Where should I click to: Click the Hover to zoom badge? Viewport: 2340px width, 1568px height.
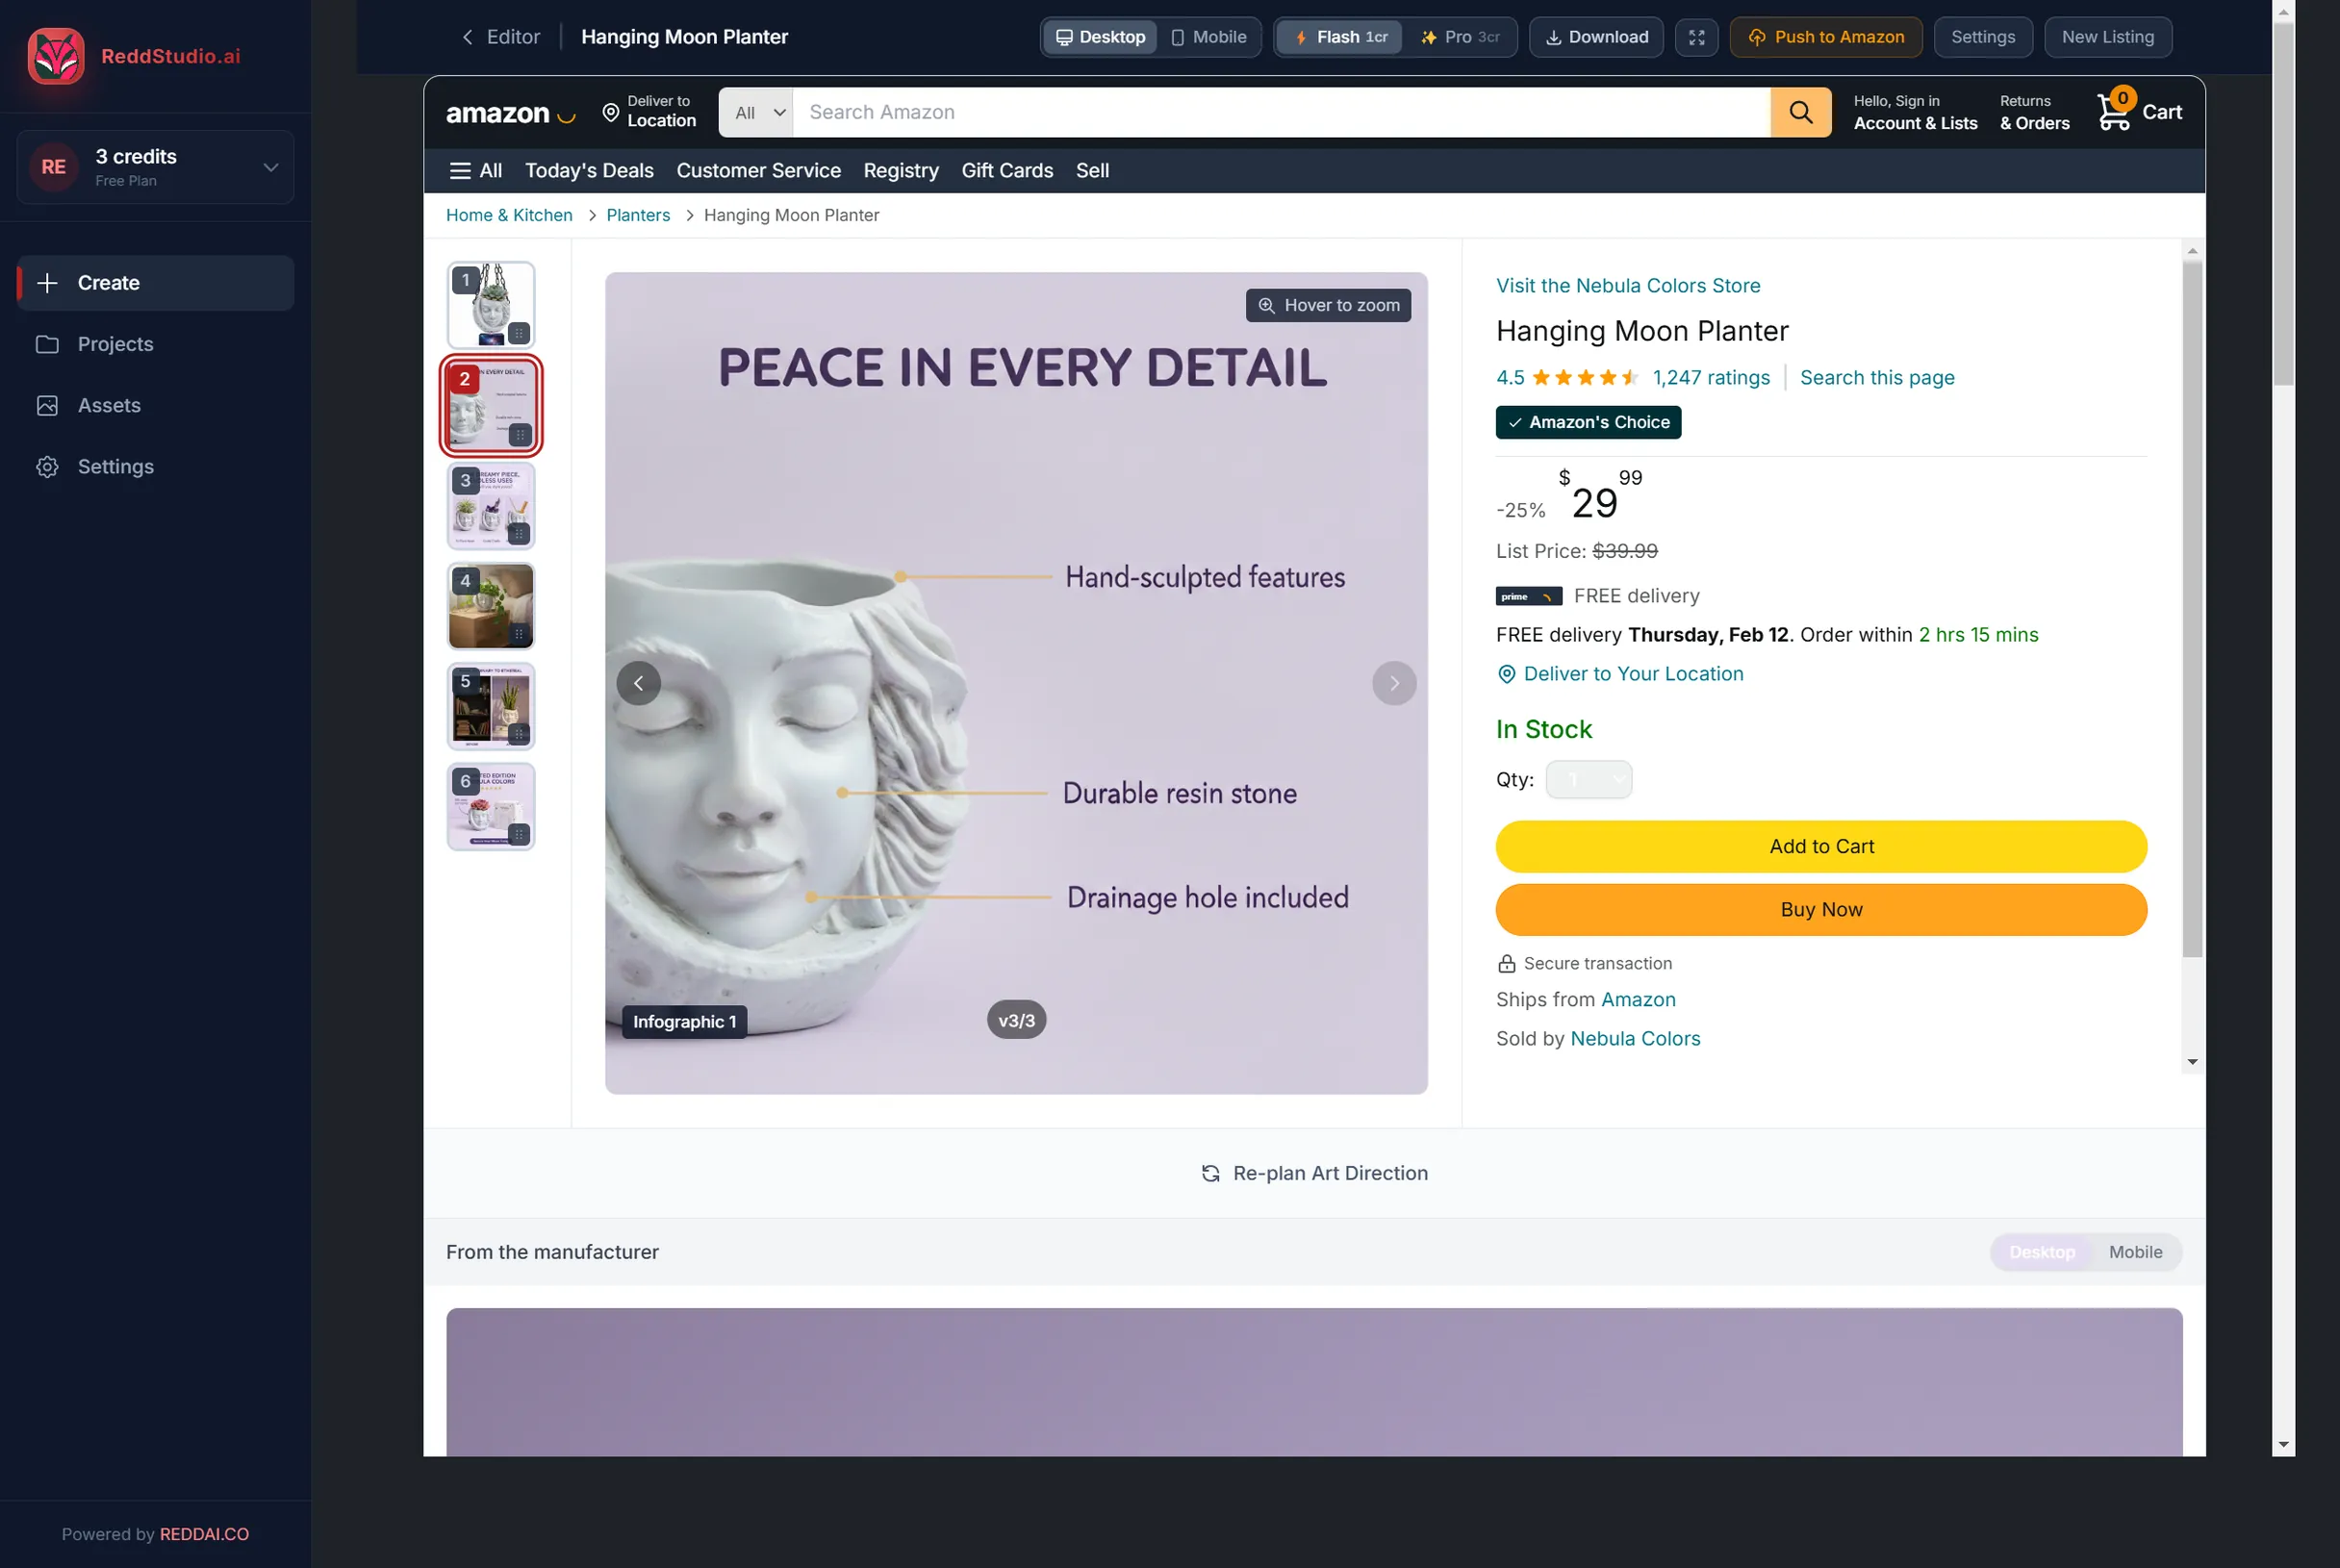click(x=1328, y=305)
